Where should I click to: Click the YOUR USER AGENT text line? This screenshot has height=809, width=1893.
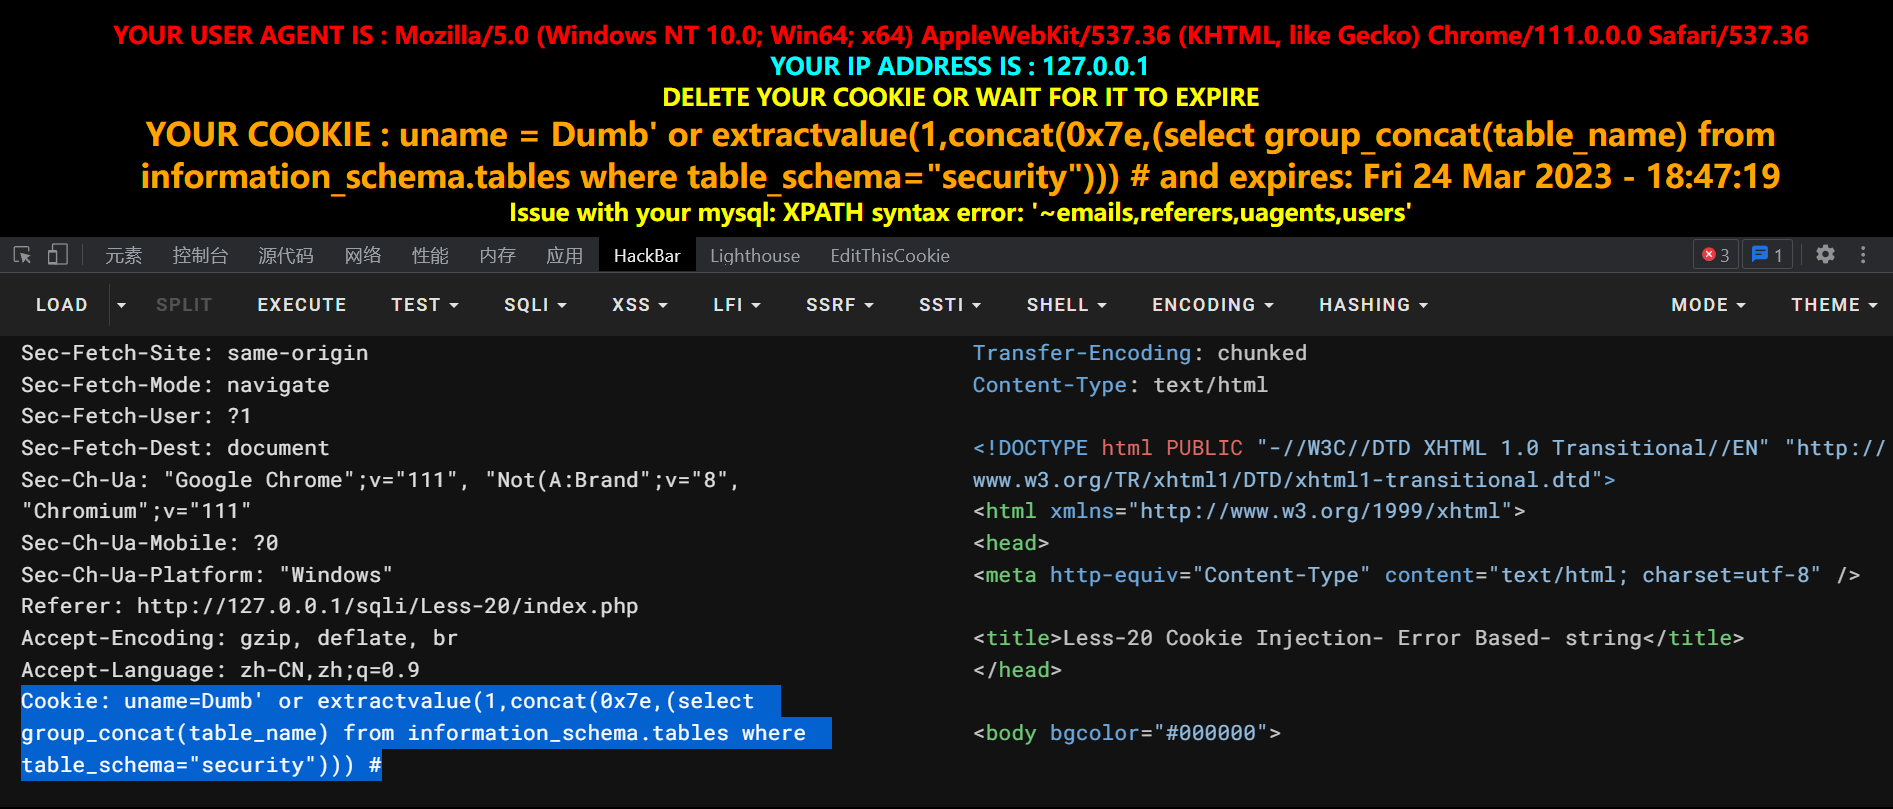[x=960, y=35]
